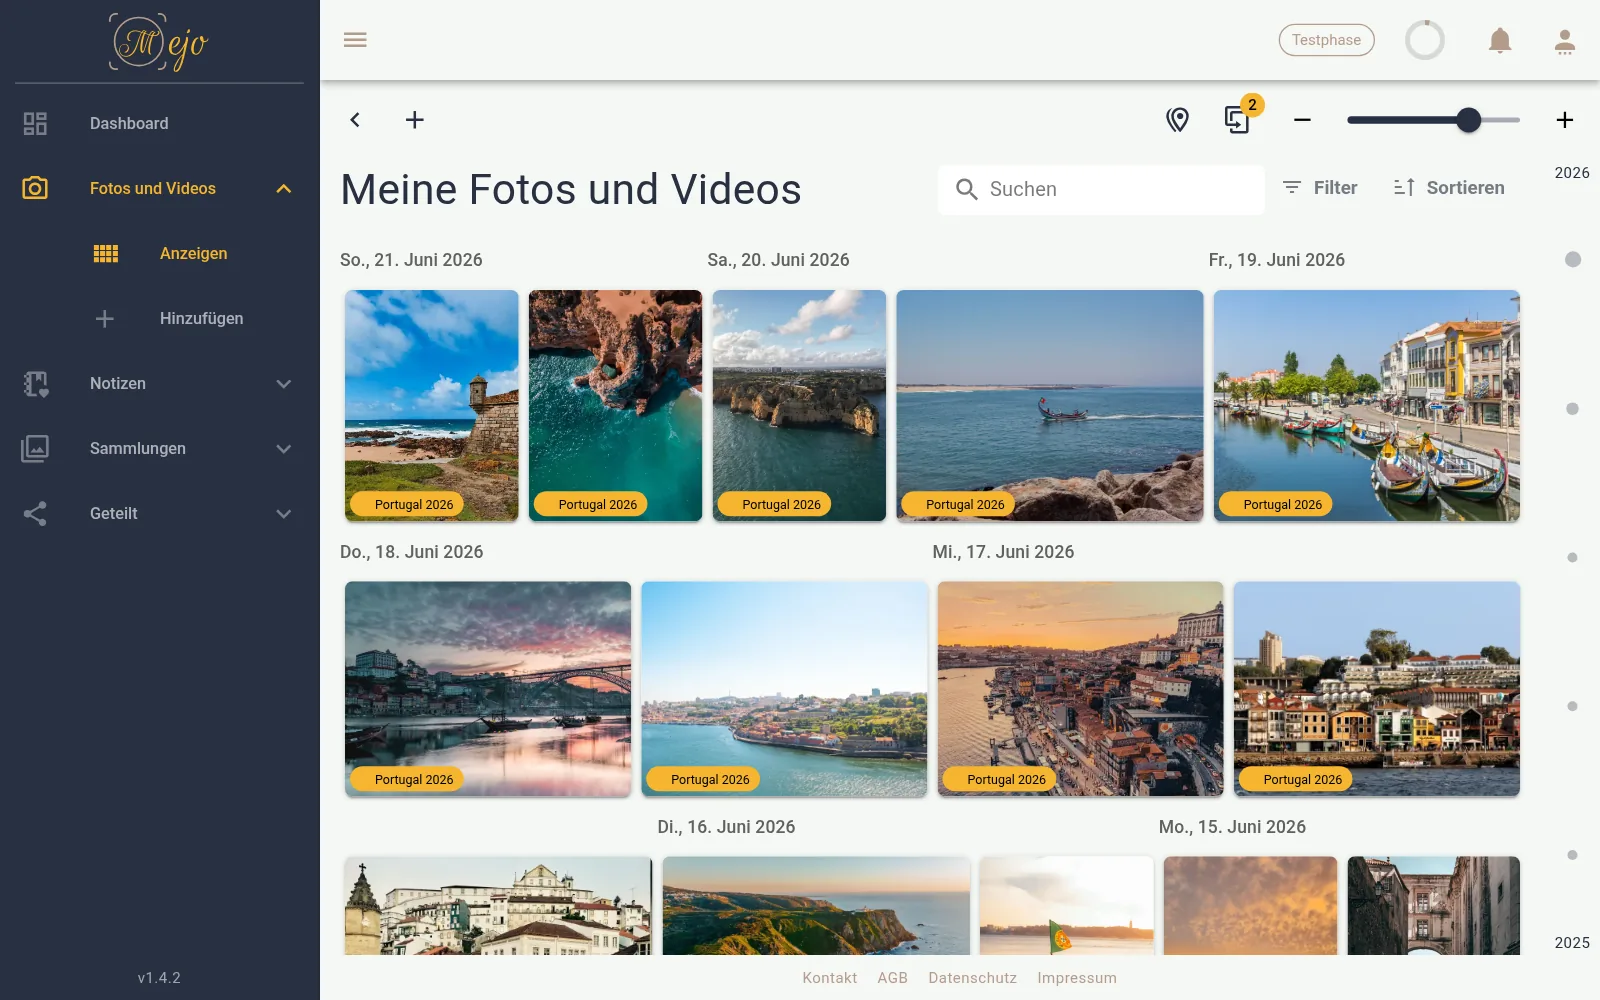Open the Sortieren options
Image resolution: width=1600 pixels, height=1000 pixels.
pyautogui.click(x=1449, y=188)
